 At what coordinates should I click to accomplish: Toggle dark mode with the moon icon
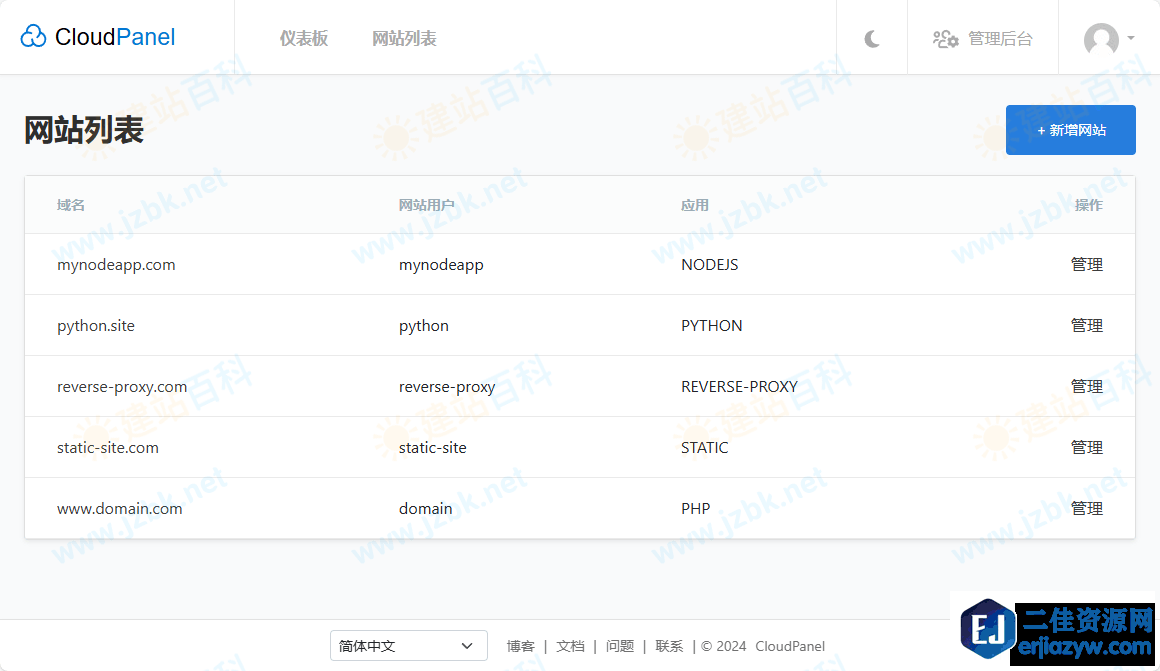coord(871,38)
